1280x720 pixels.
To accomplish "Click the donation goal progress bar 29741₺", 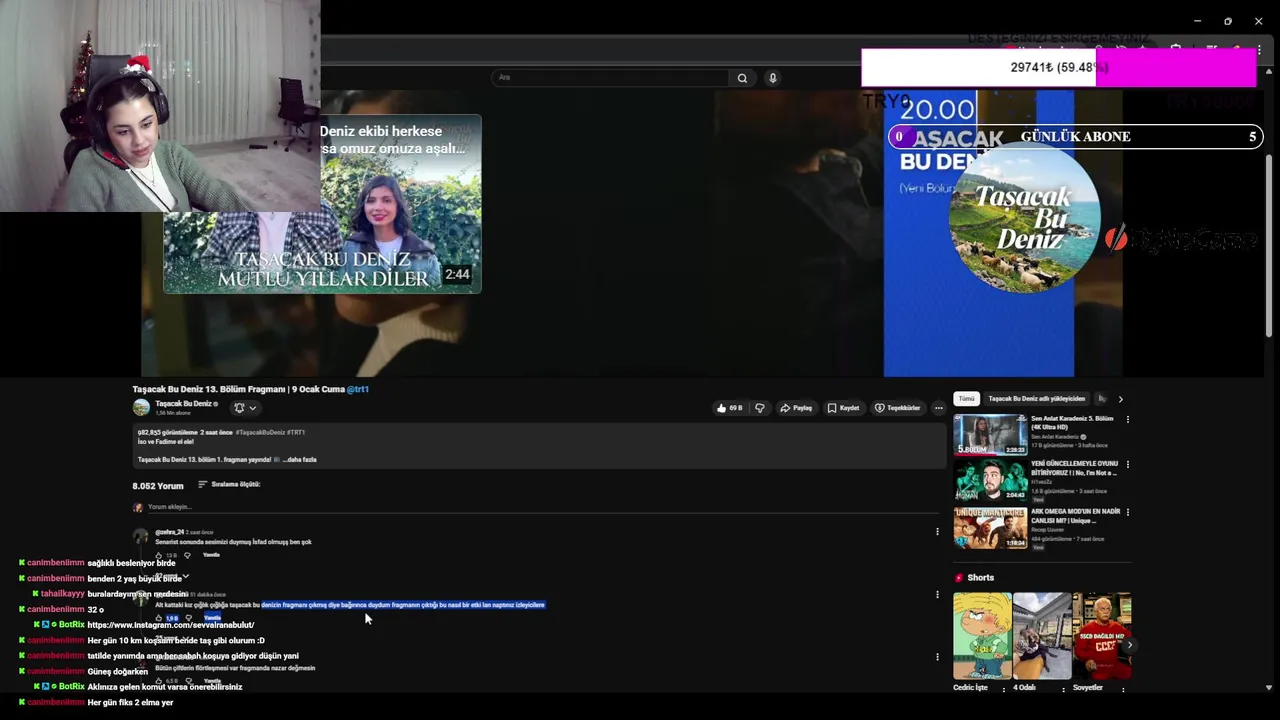I will point(1059,68).
